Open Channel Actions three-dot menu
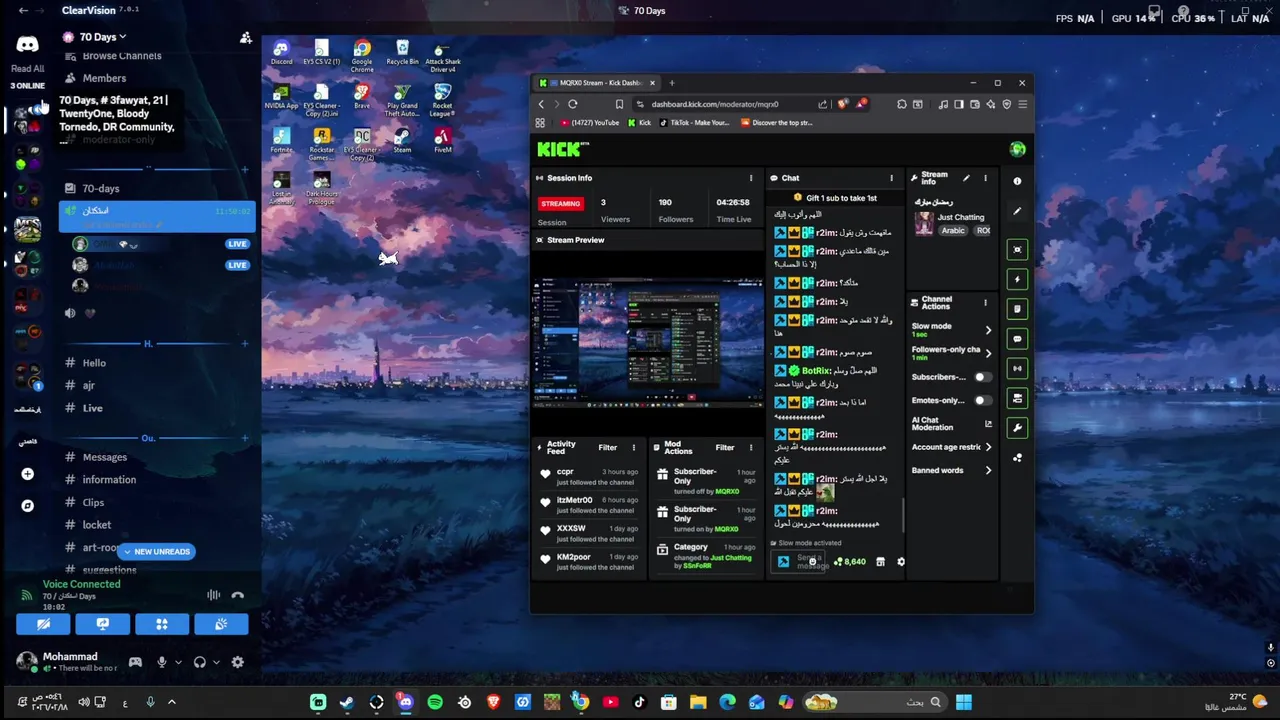Screen dimensions: 1280x720 (x=985, y=302)
